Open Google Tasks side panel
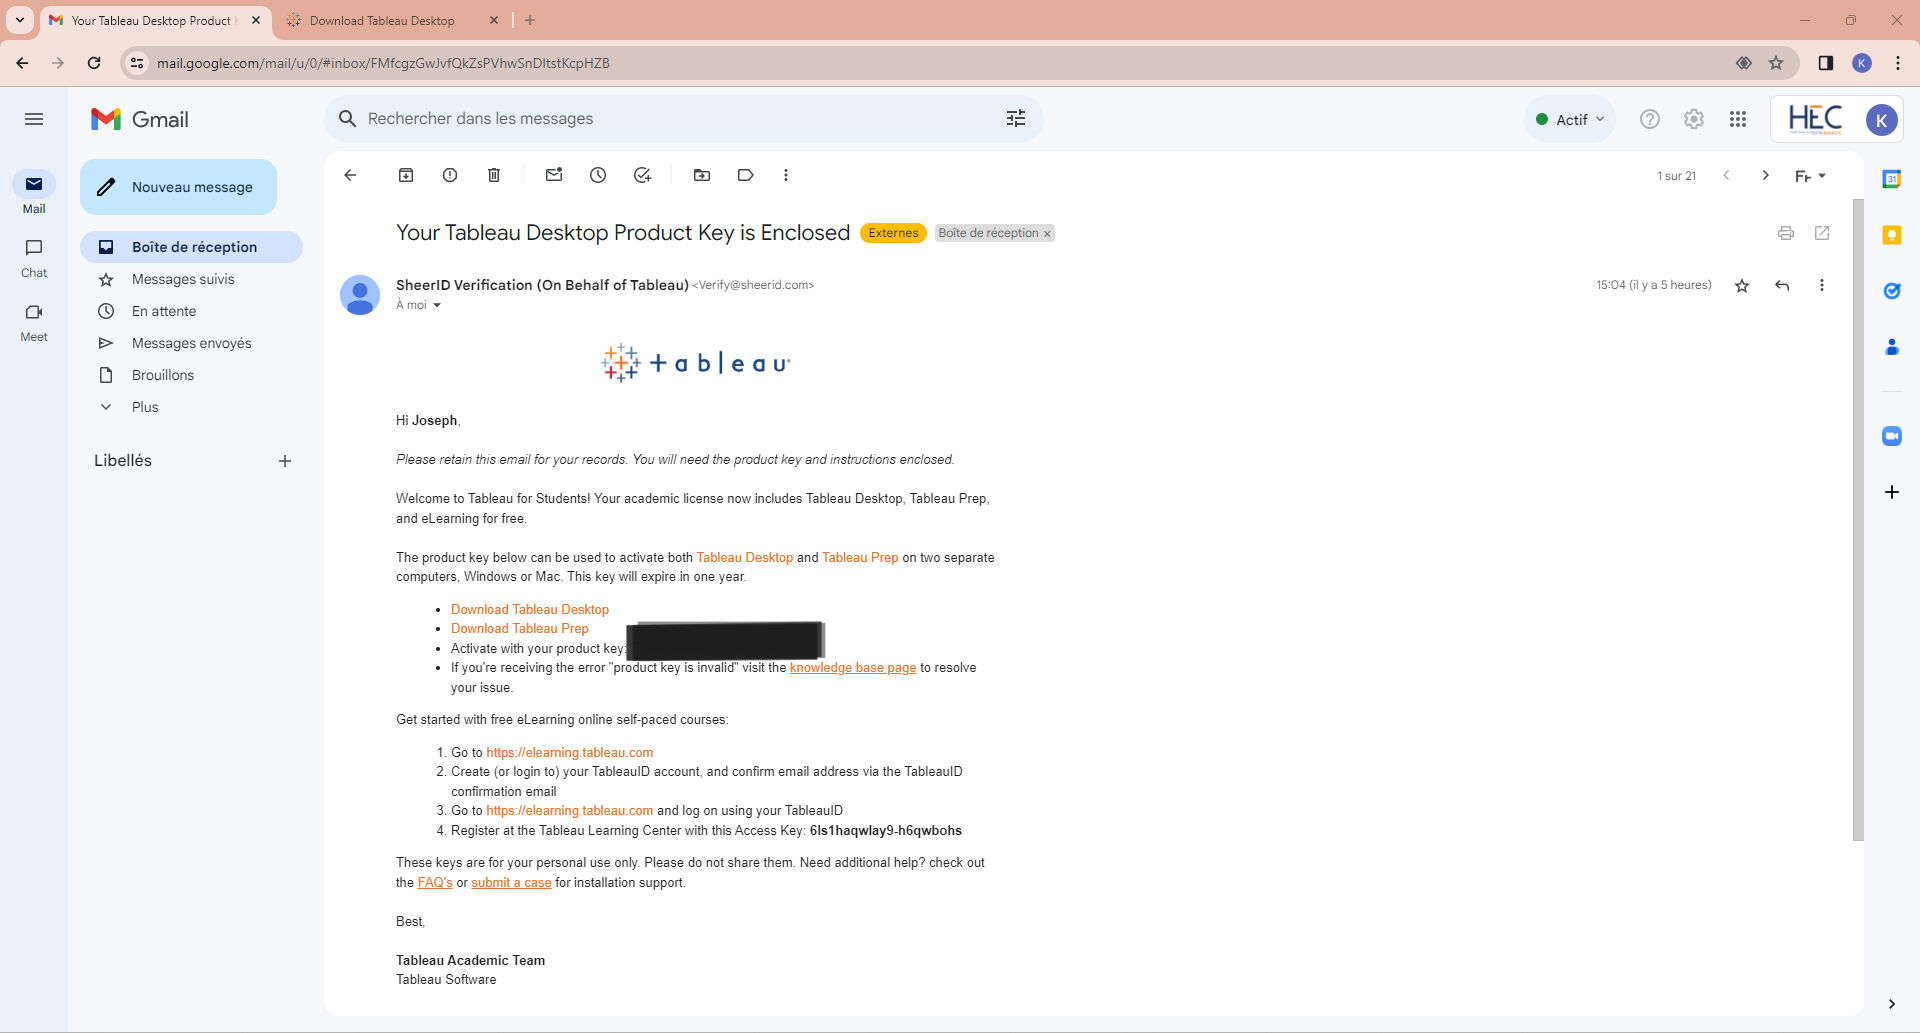 (1892, 291)
